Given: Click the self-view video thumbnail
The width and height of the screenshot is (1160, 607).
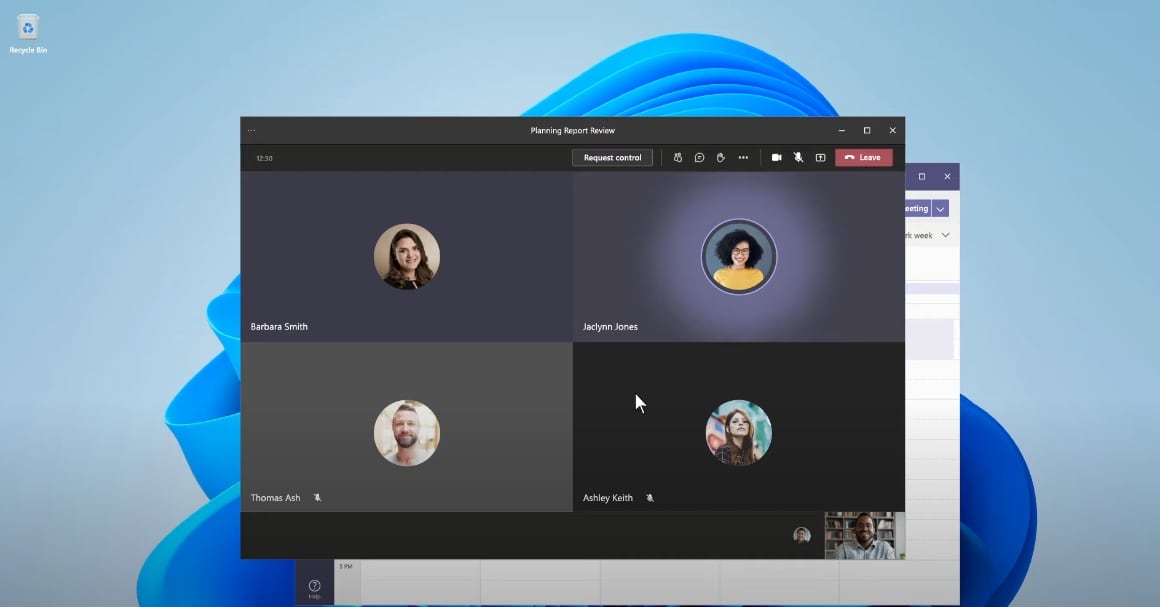Looking at the screenshot, I should click(x=861, y=535).
